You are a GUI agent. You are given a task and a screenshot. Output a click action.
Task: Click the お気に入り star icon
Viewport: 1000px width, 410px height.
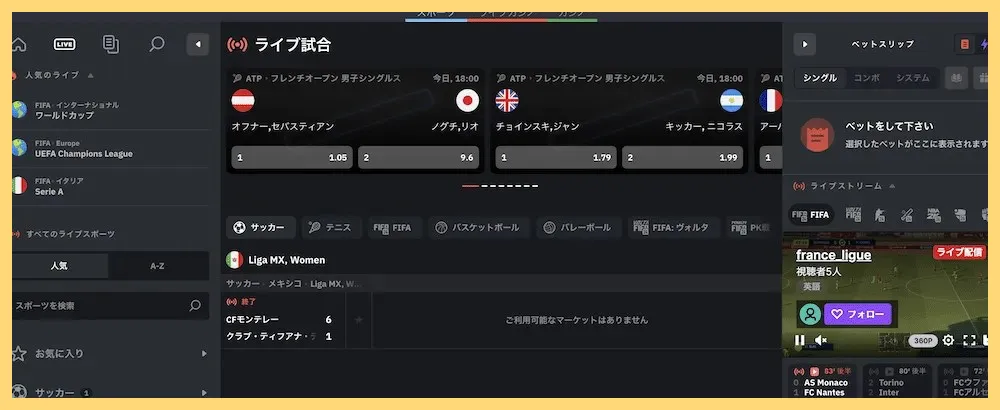tap(19, 353)
